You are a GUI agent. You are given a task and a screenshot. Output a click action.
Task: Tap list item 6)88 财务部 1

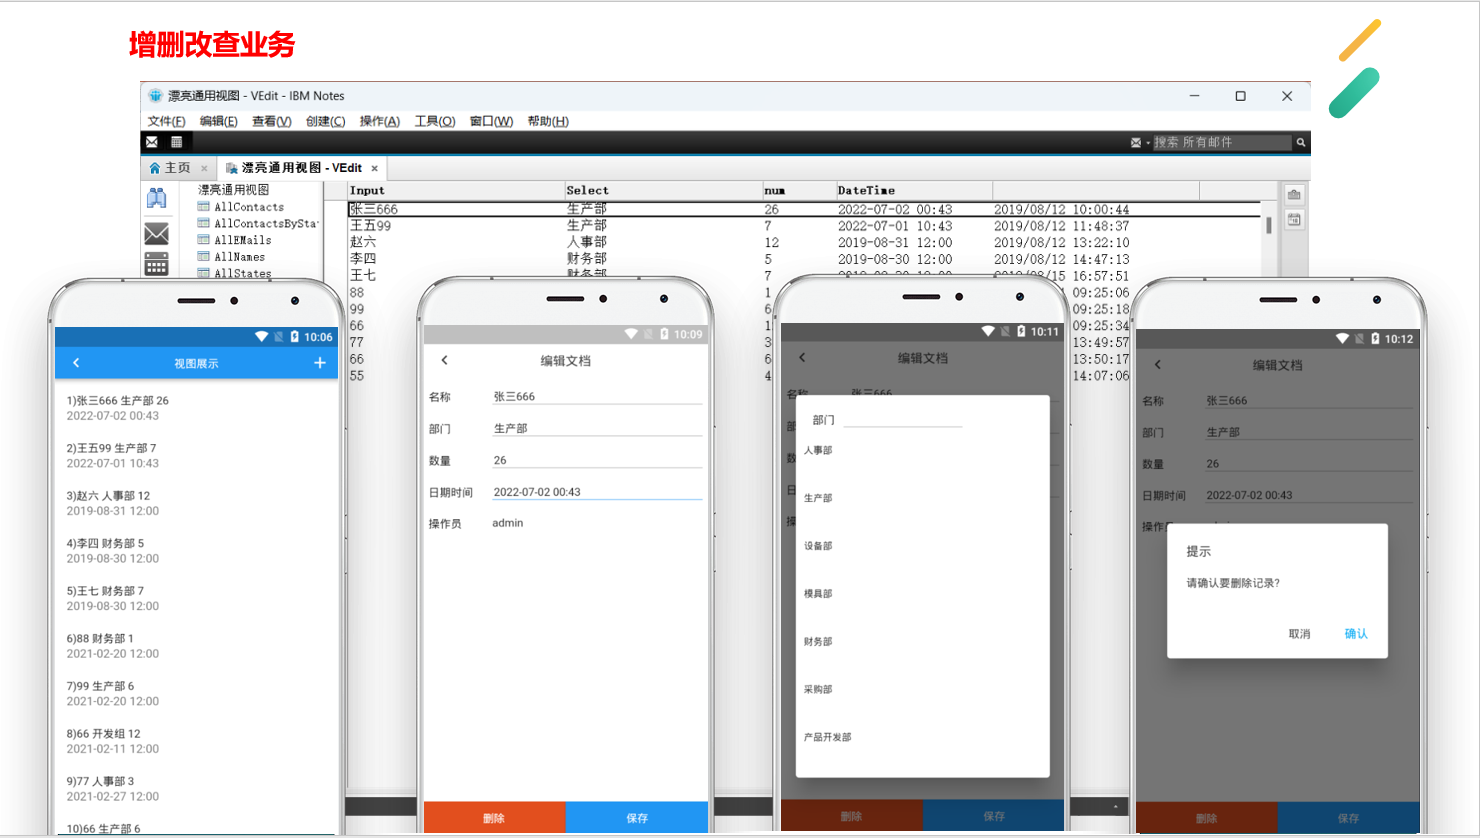click(196, 646)
